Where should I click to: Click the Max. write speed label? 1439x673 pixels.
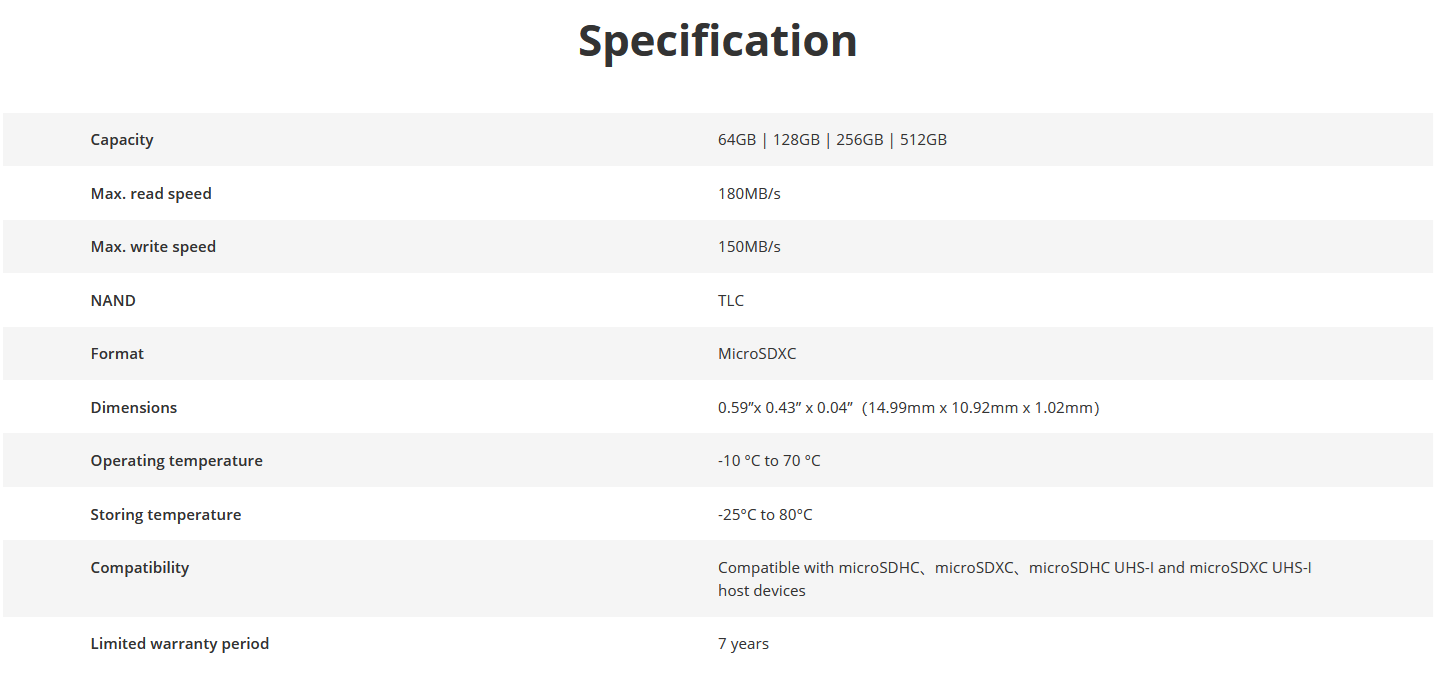pos(153,247)
